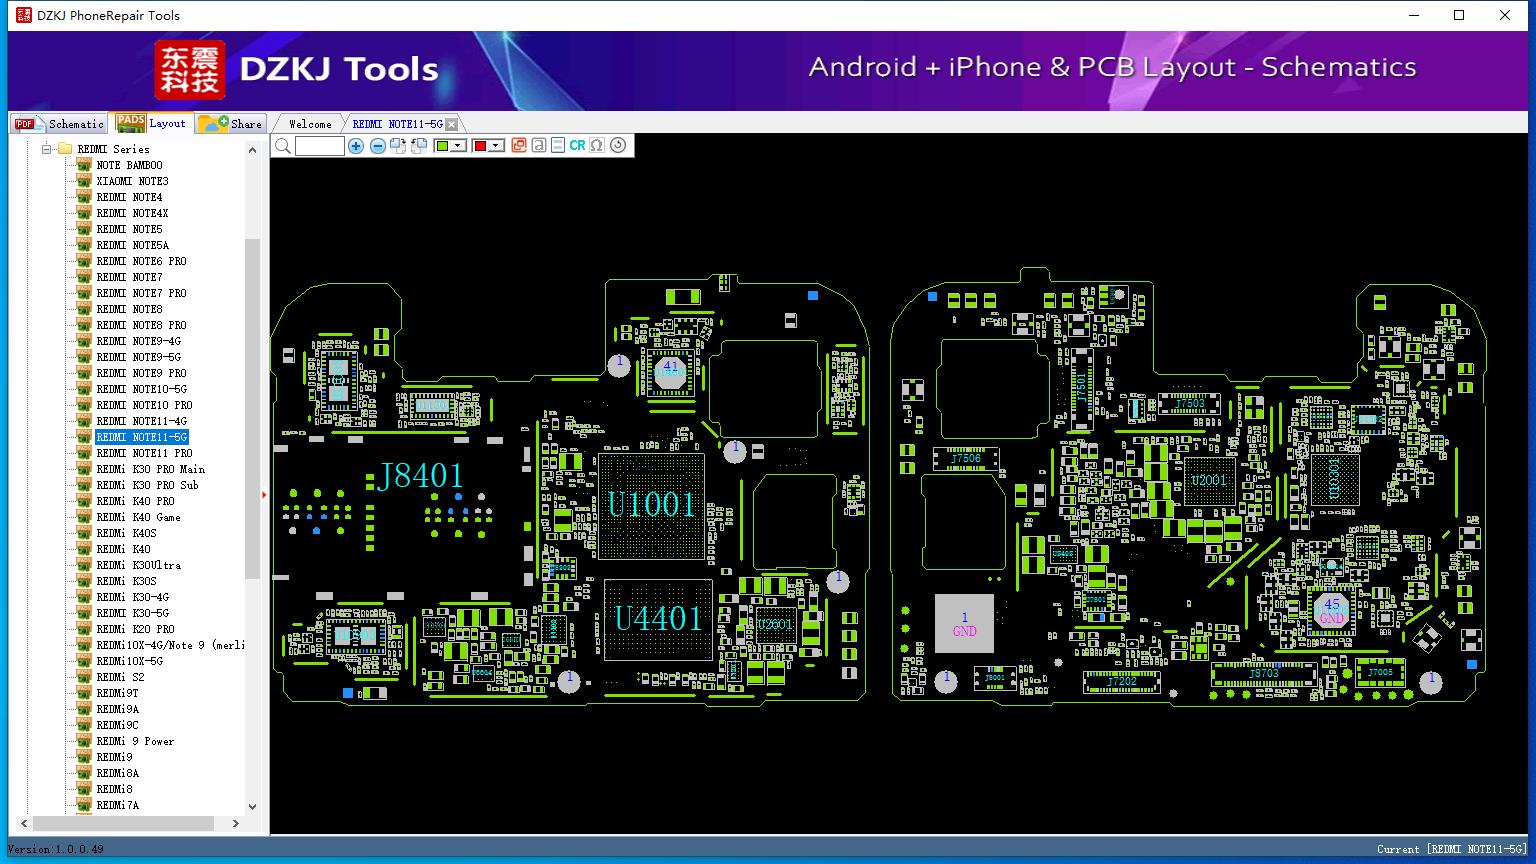Select the U4401 chip on the board
Image resolution: width=1536 pixels, height=864 pixels.
[x=658, y=620]
